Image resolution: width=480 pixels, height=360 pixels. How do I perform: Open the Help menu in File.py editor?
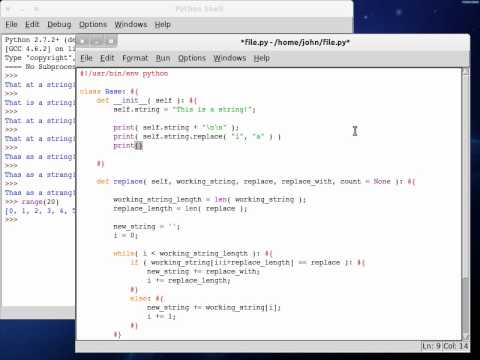pyautogui.click(x=262, y=58)
